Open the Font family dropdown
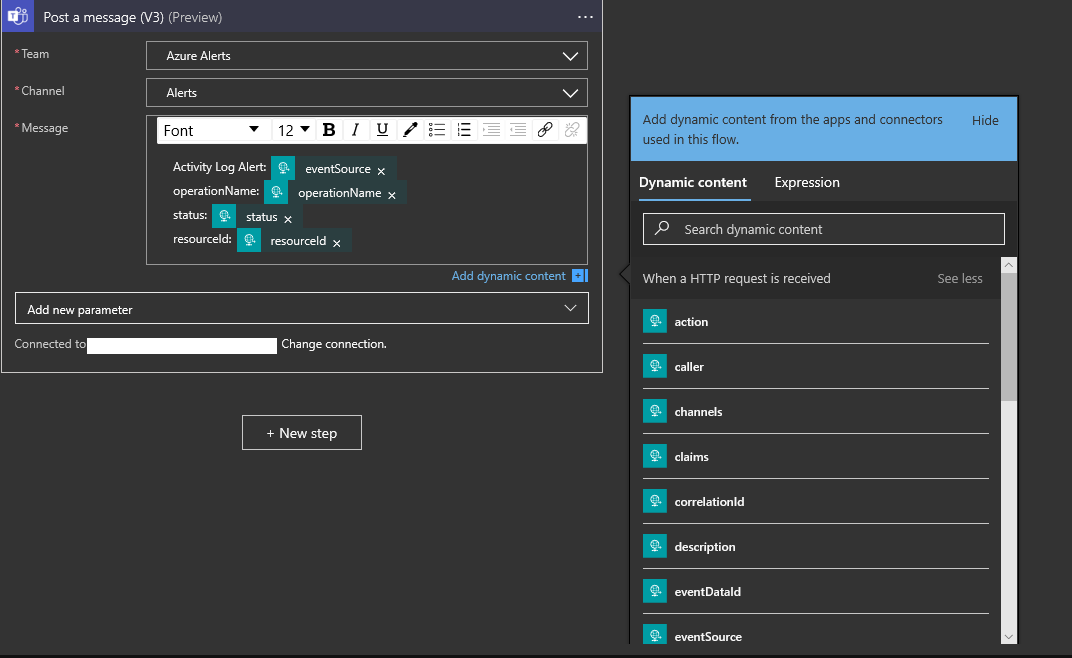The height and width of the screenshot is (658, 1072). (211, 130)
